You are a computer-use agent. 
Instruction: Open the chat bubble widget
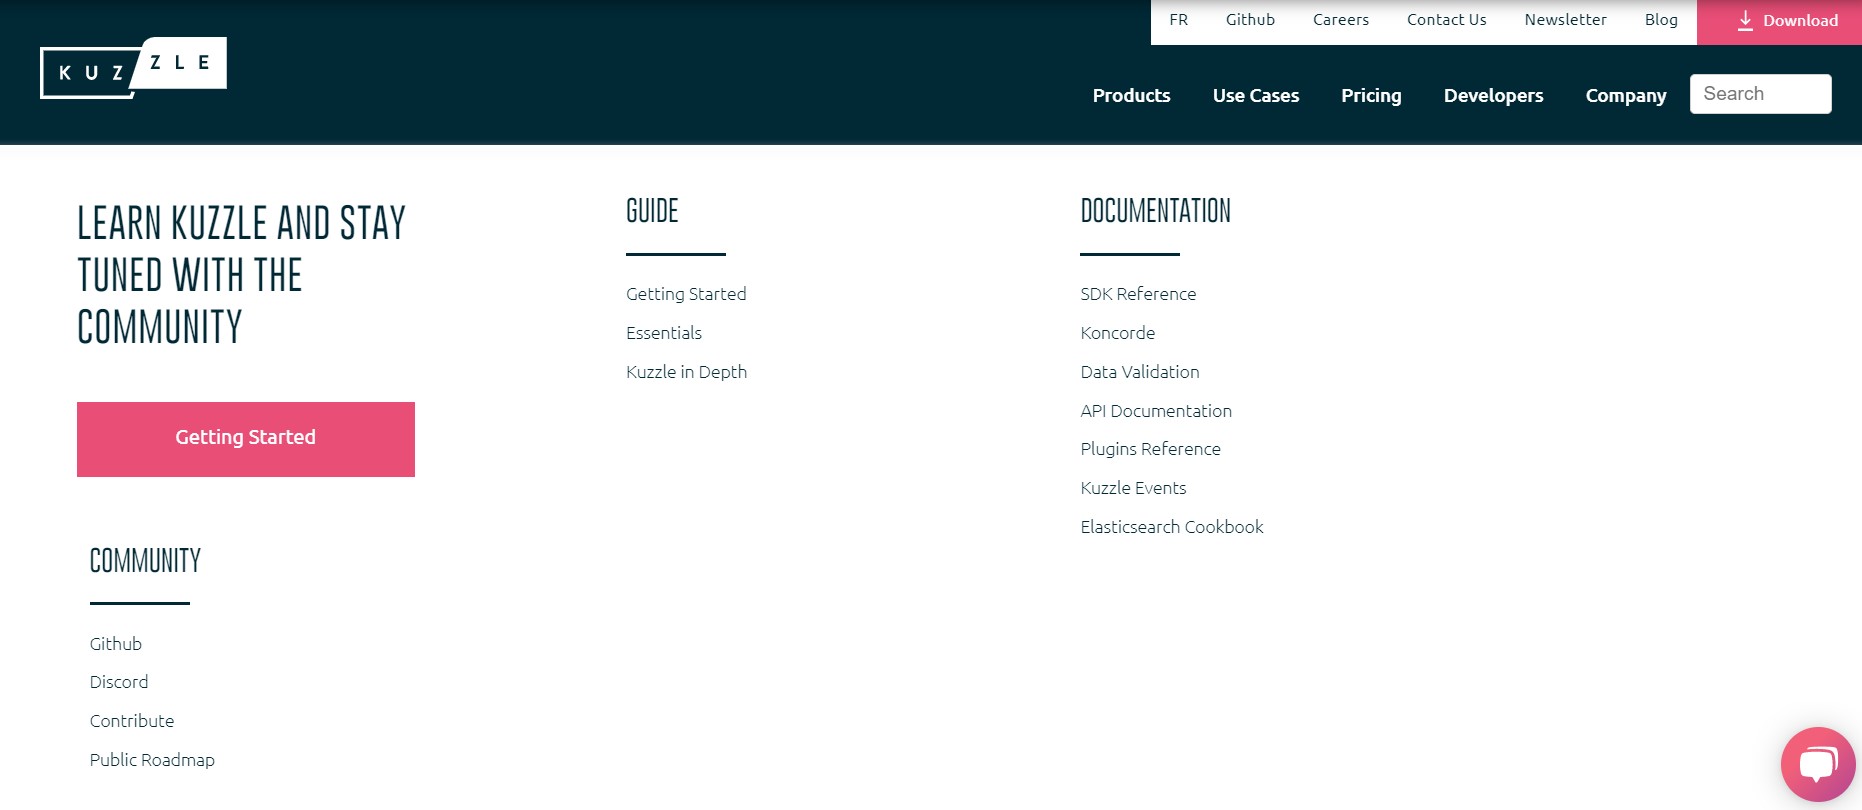click(x=1818, y=765)
